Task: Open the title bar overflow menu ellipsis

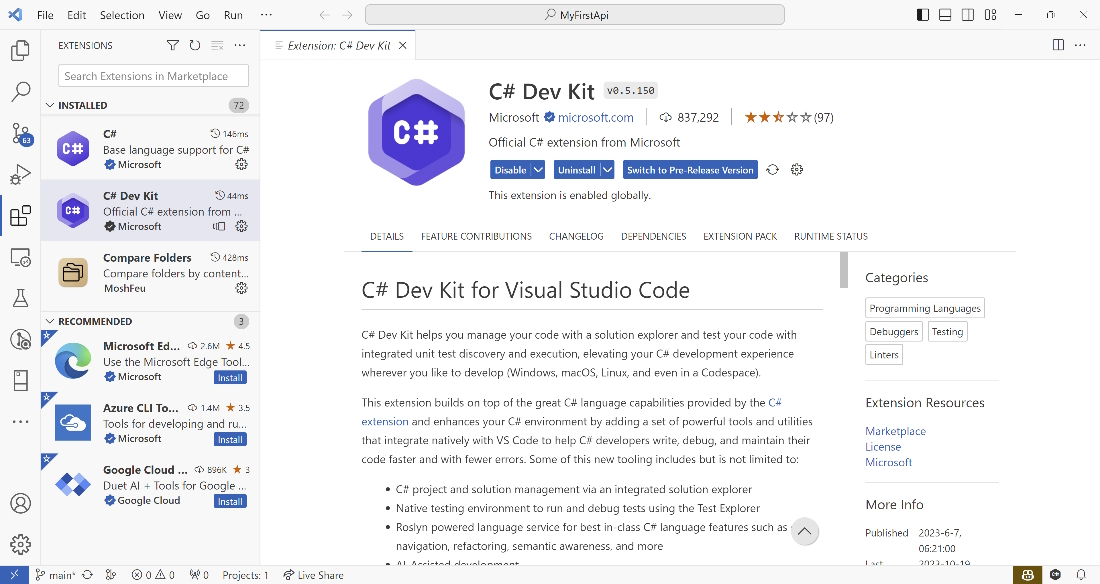Action: click(266, 15)
